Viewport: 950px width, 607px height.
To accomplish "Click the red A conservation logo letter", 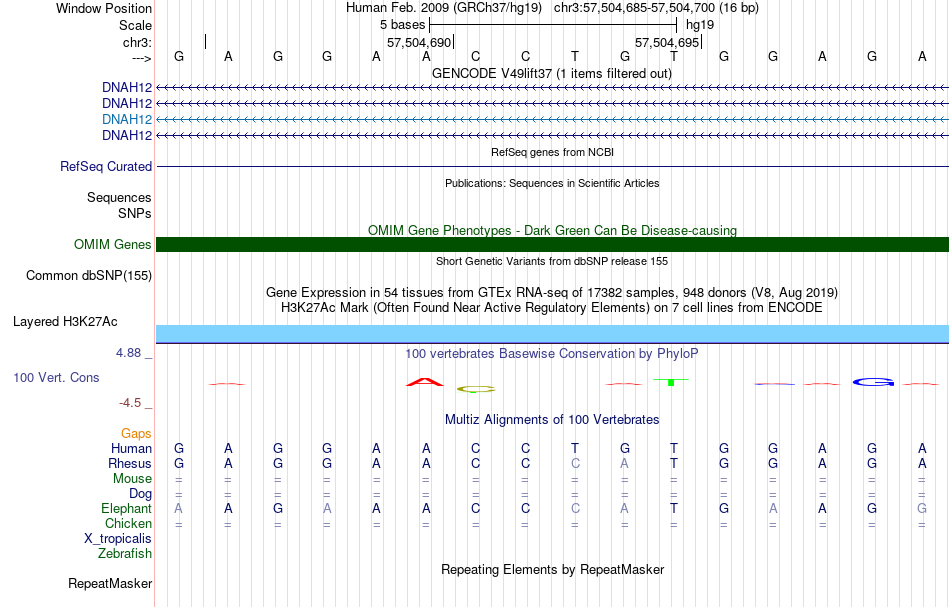I will point(425,382).
